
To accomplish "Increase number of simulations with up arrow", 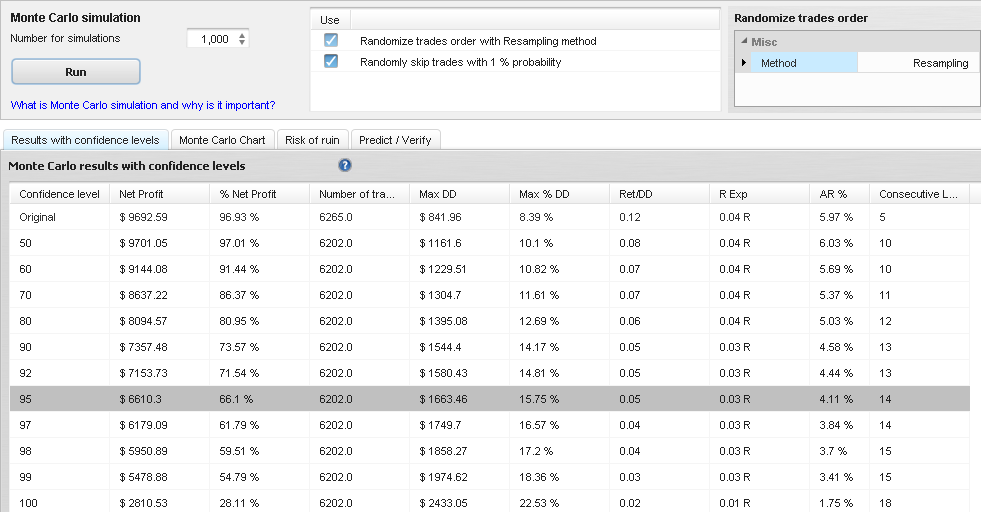I will pyautogui.click(x=242, y=34).
